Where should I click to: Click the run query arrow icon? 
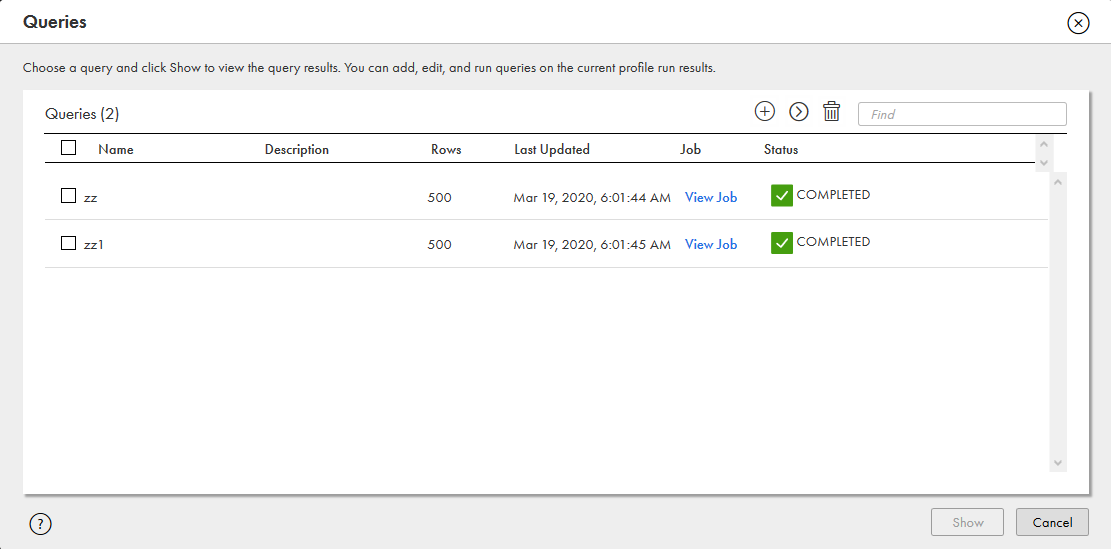click(798, 112)
